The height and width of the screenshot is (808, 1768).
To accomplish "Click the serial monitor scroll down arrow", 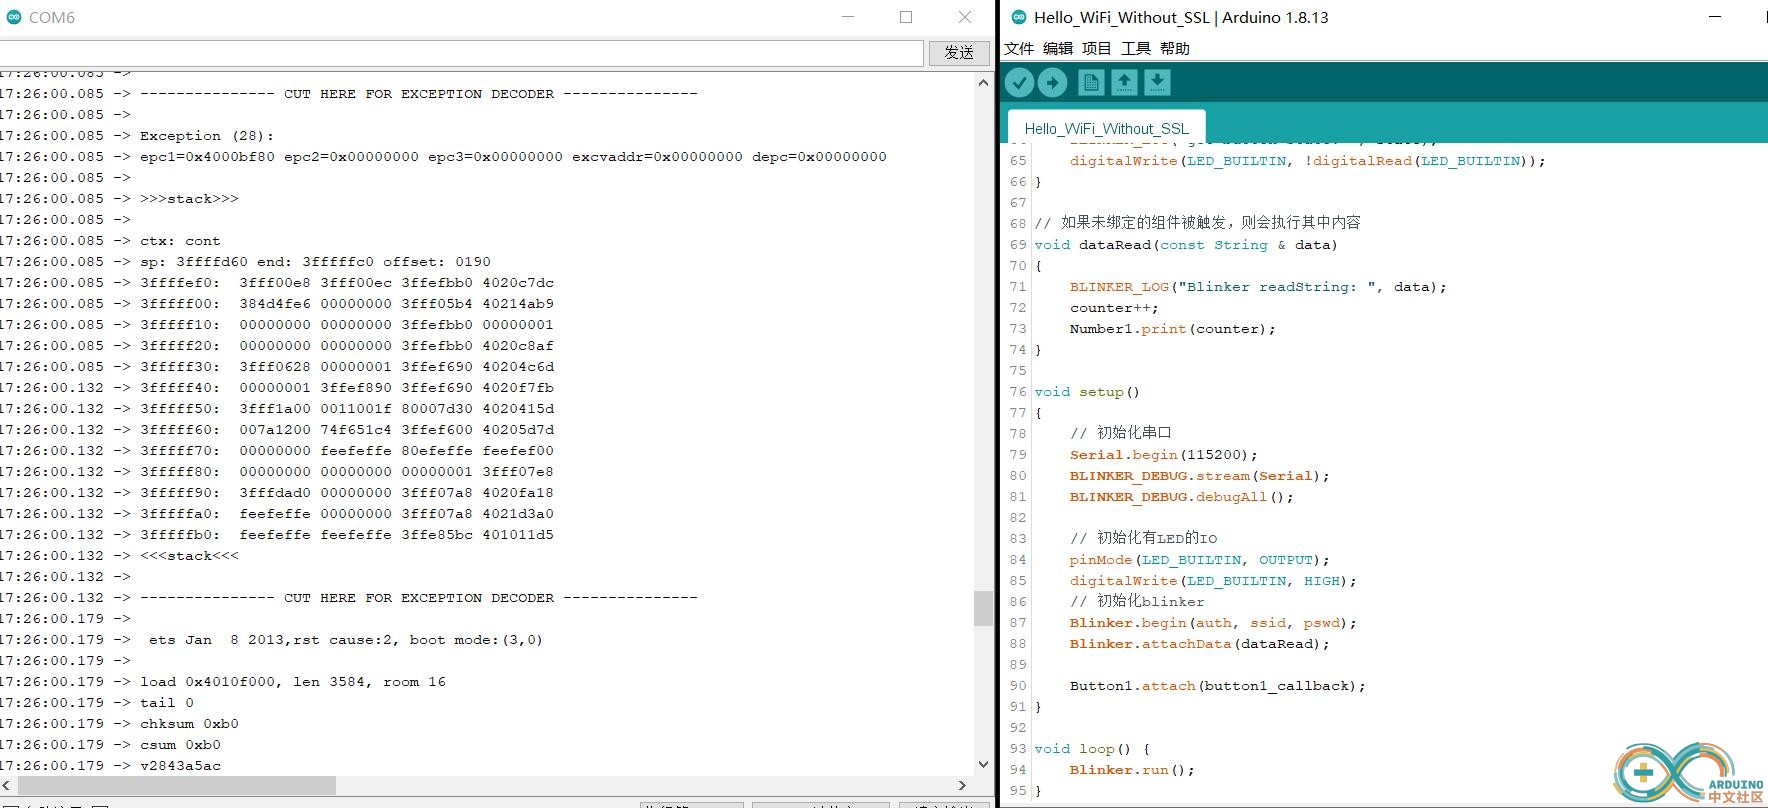I will click(983, 764).
